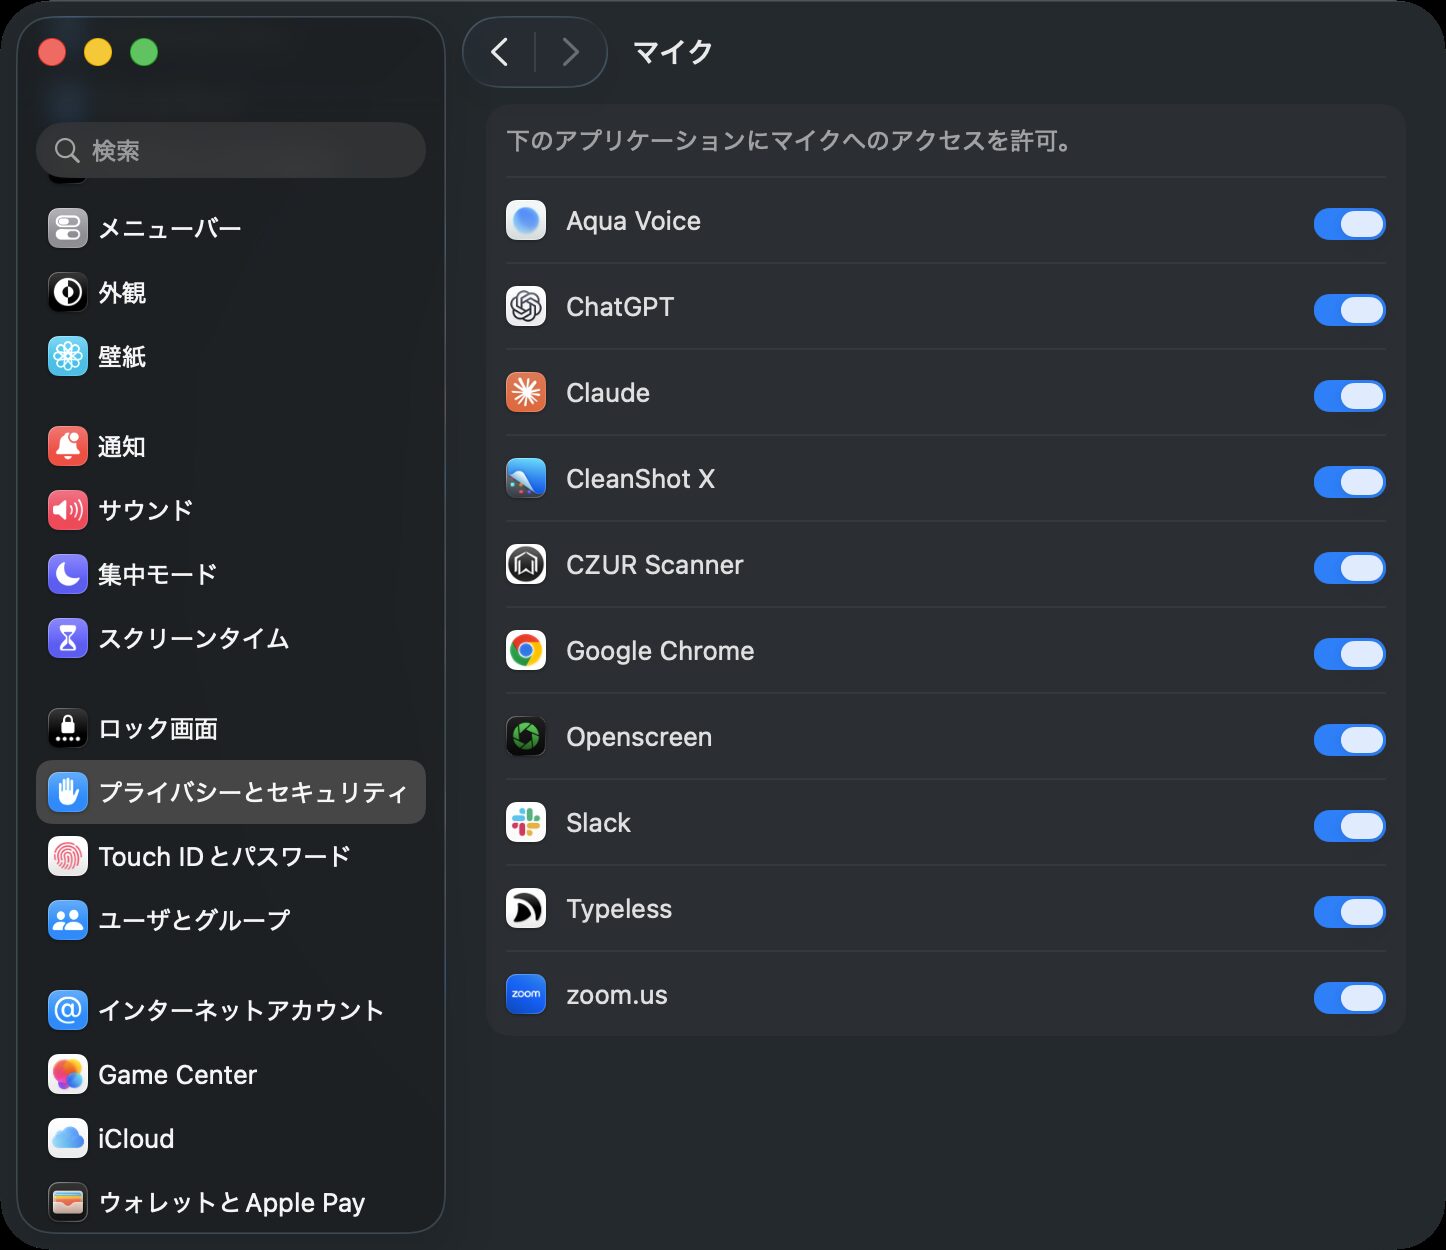Screen dimensions: 1446x1250
Task: Click the CZUR Scanner app icon
Action: 526,565
